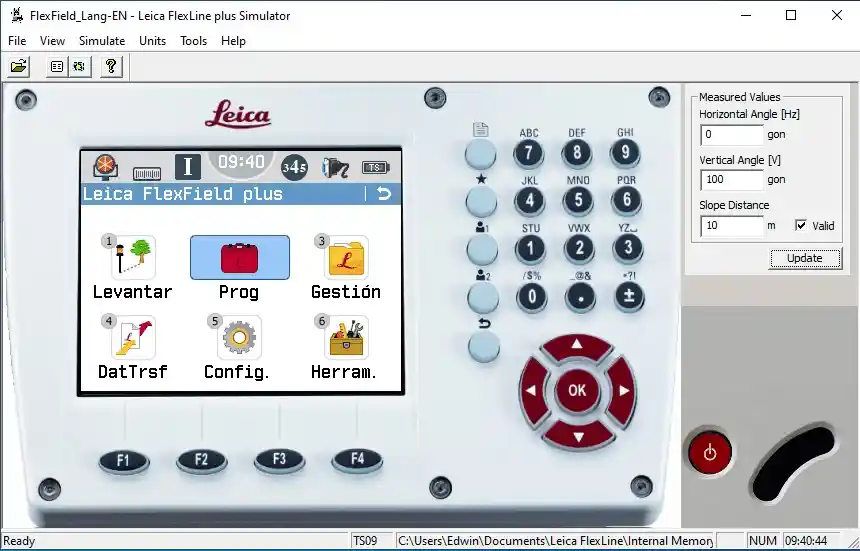Click the back arrow in screen header
The image size is (860, 551).
coord(384,194)
